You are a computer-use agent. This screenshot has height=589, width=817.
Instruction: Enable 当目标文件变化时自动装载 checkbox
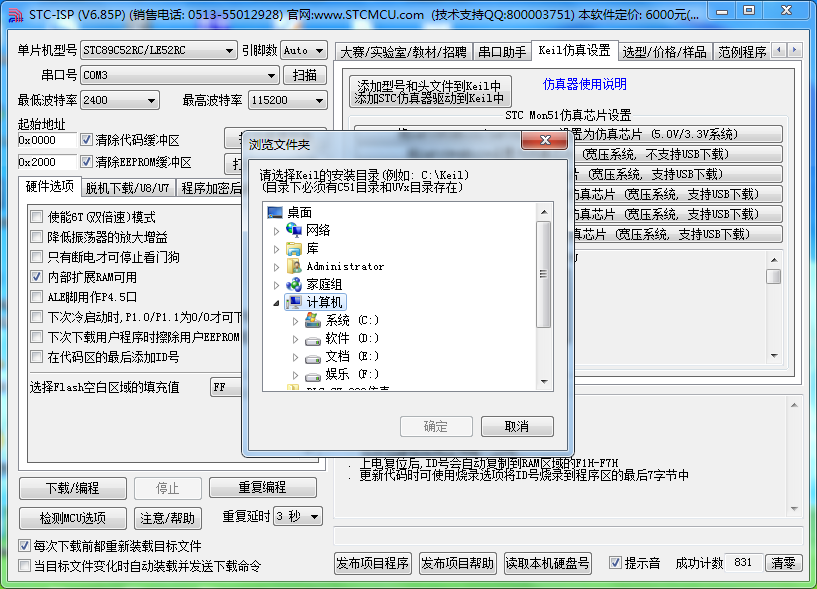(x=24, y=566)
